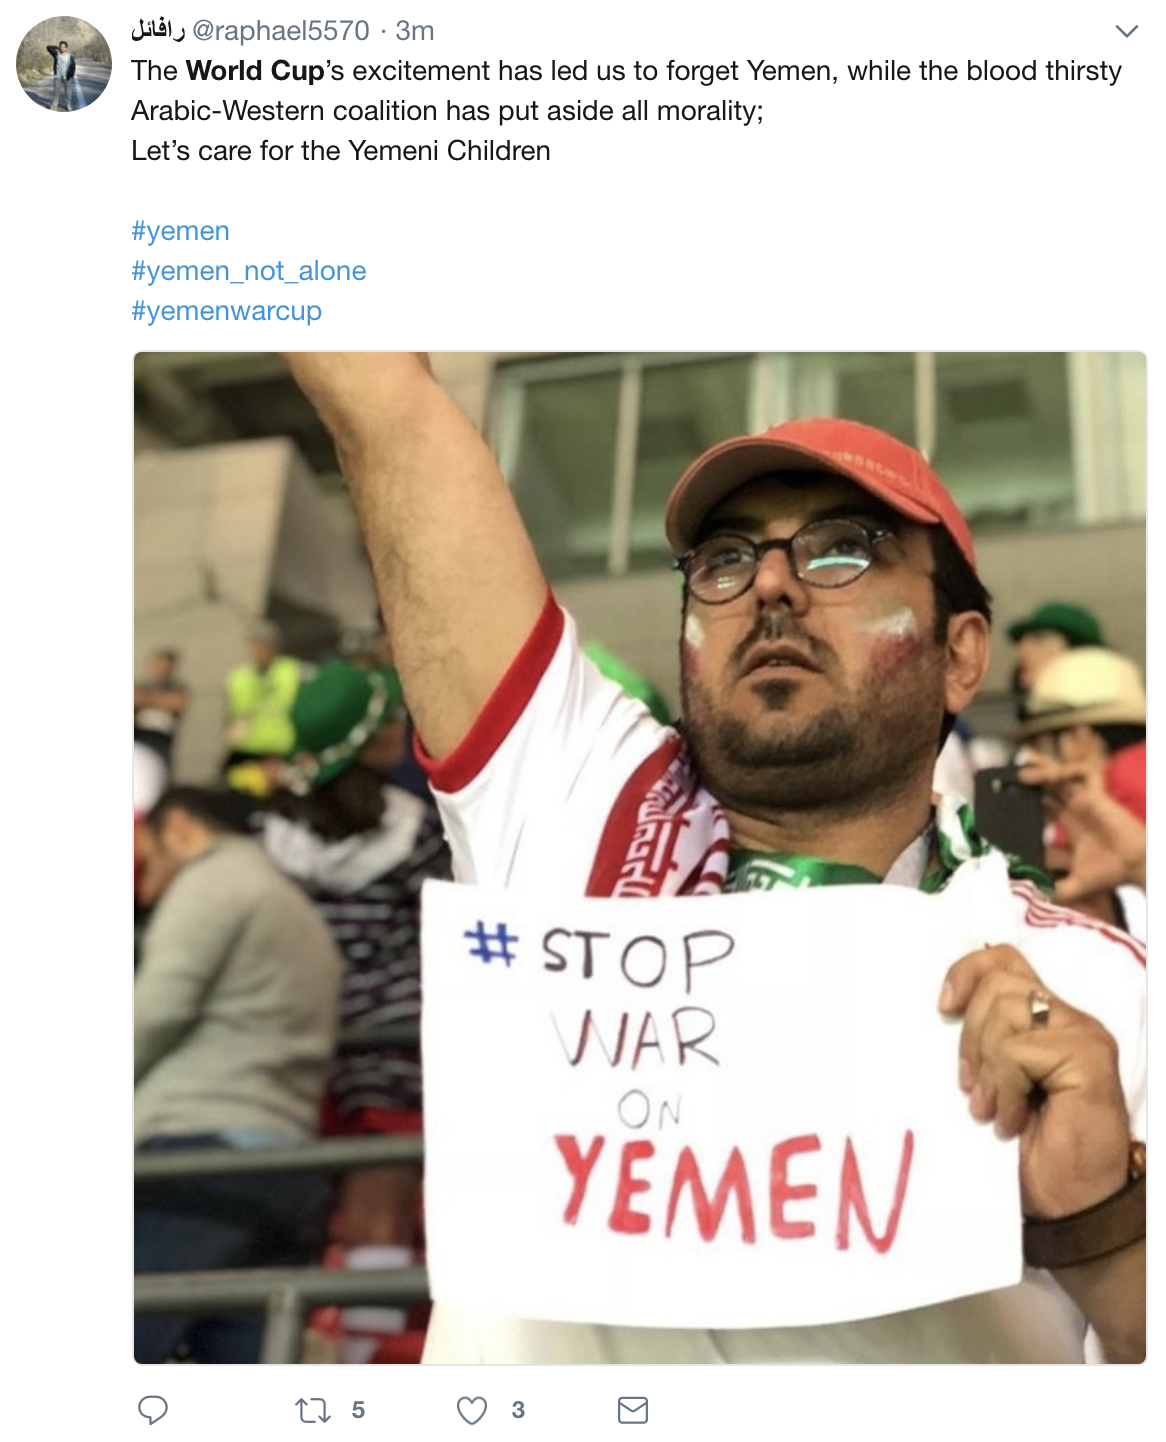
Task: Click the Arabic display name of the author
Action: 158,31
